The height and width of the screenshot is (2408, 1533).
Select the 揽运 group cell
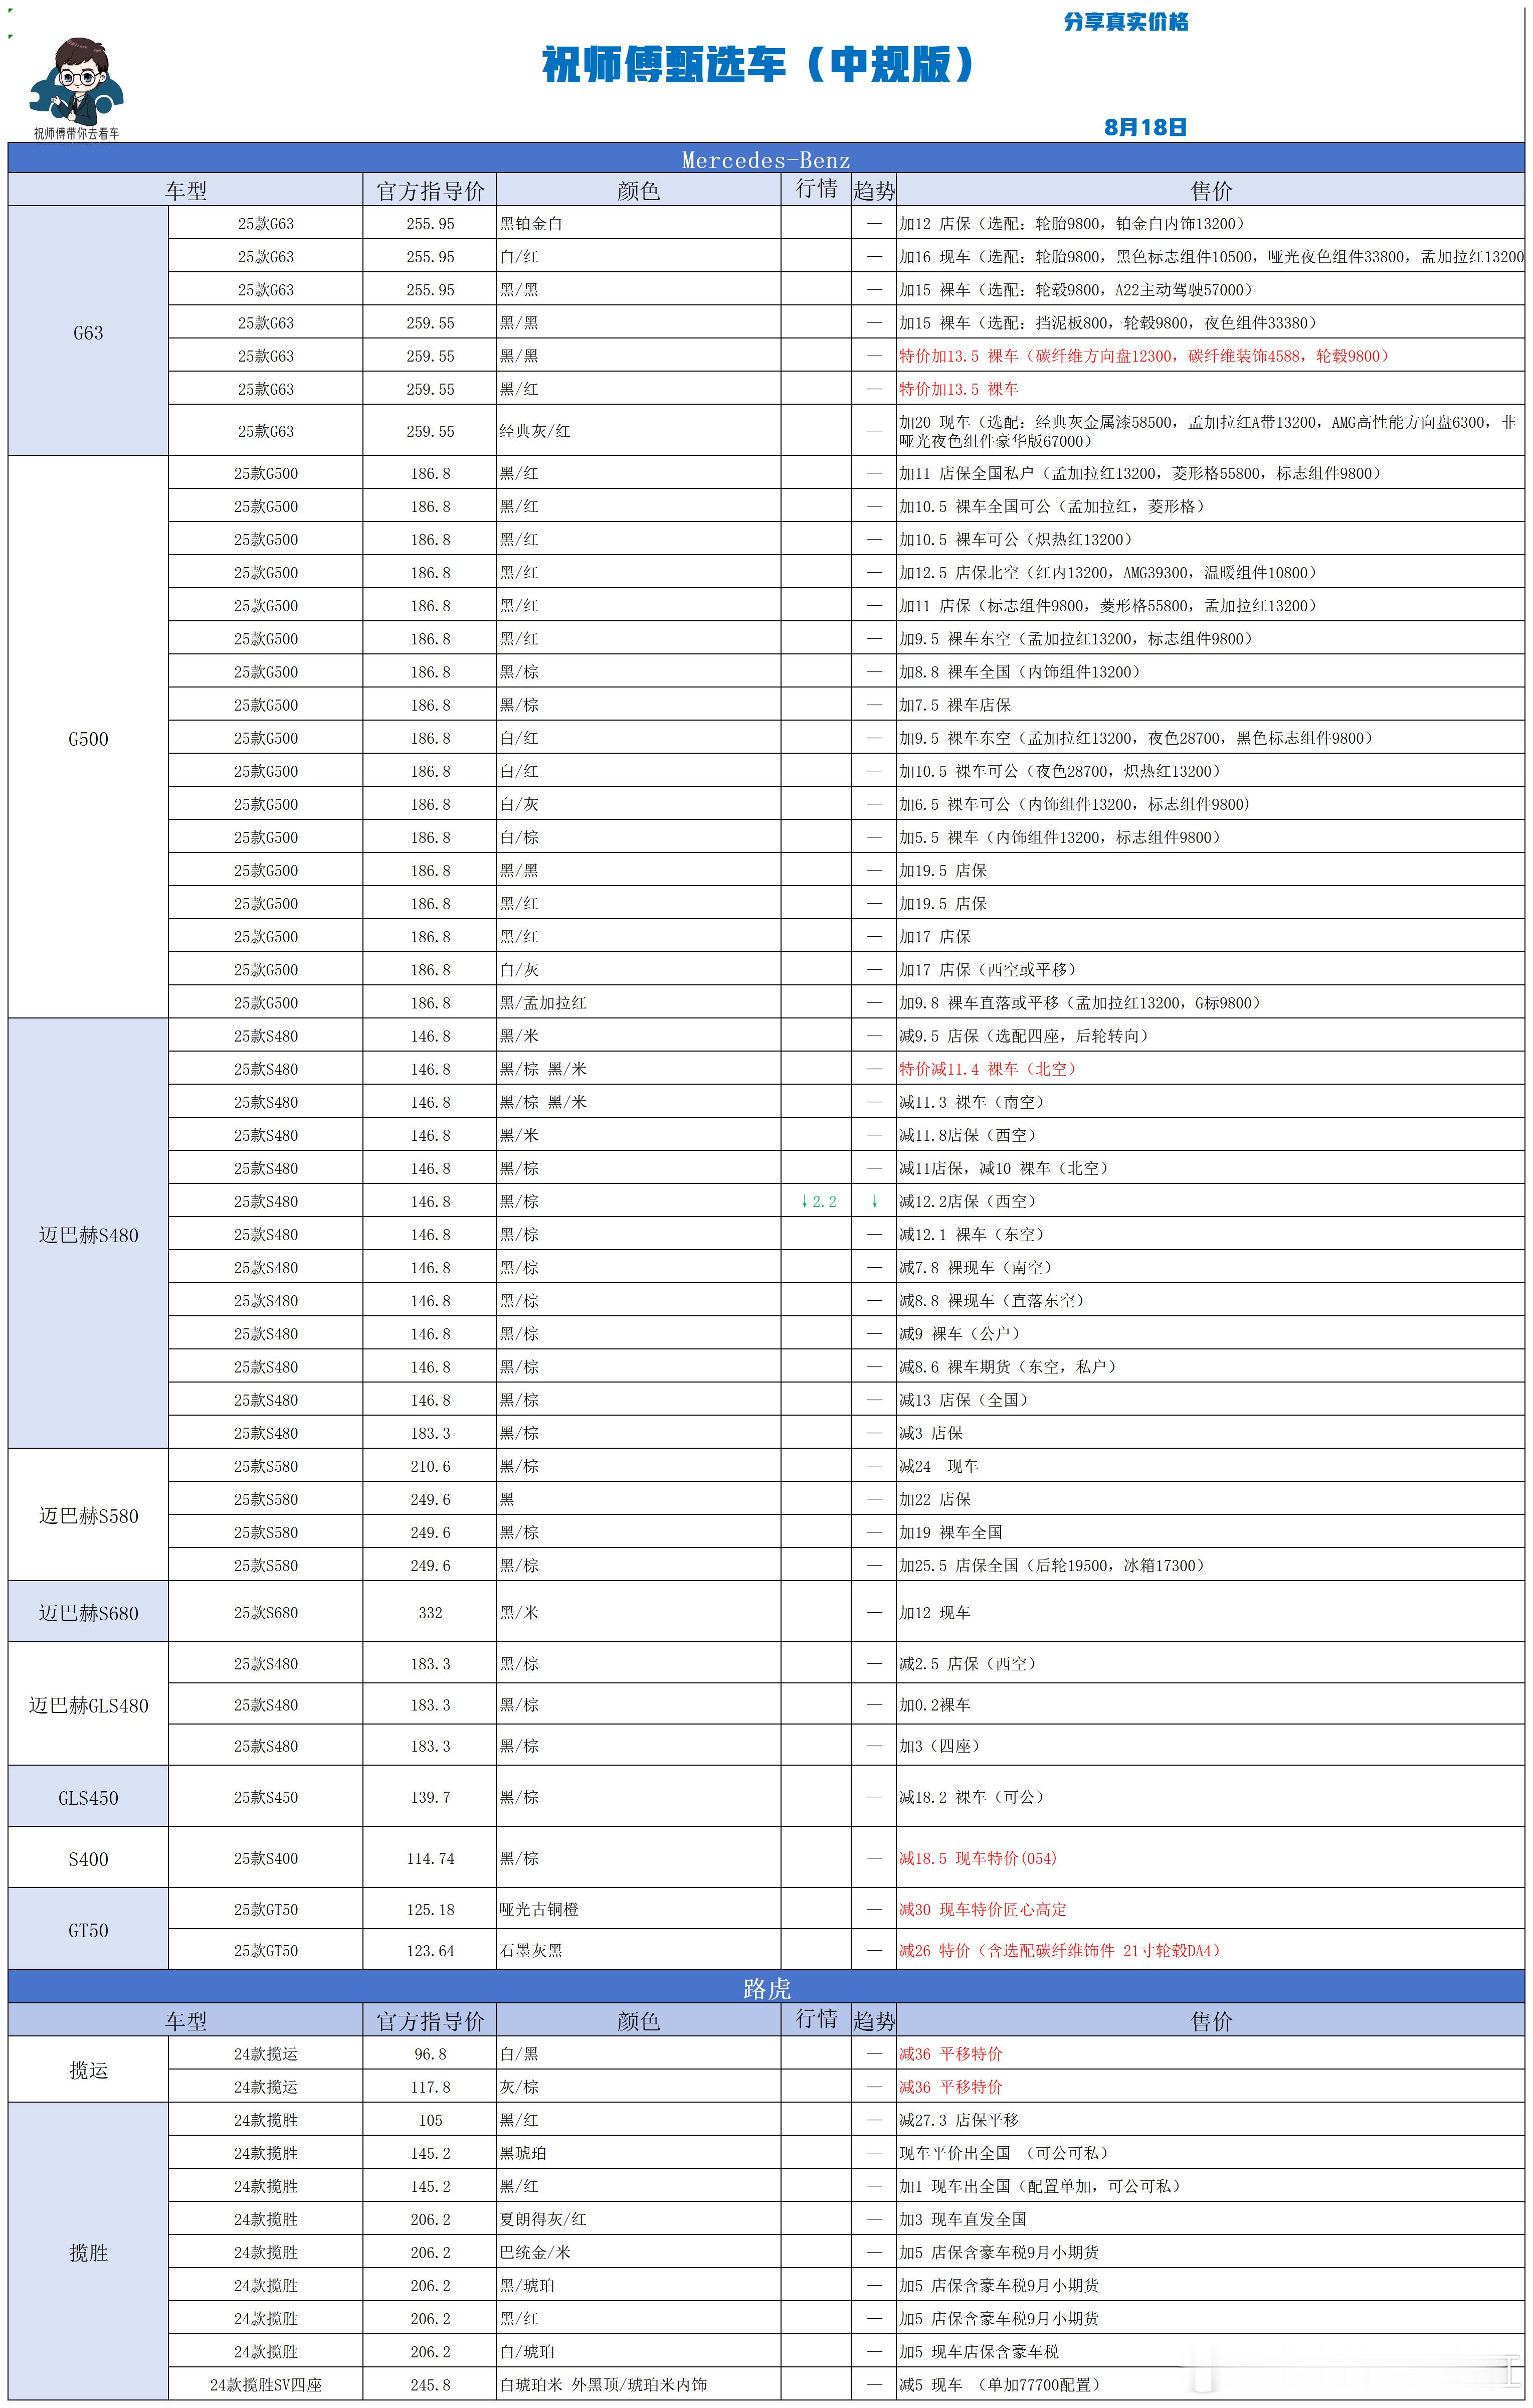point(88,2069)
